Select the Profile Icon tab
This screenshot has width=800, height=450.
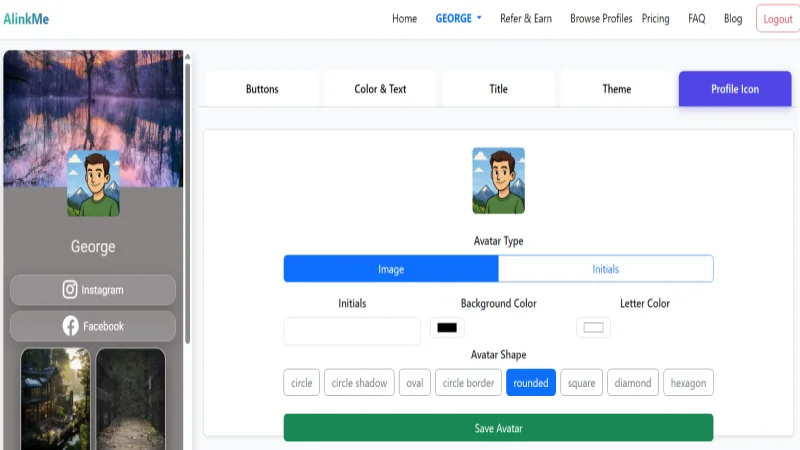click(735, 89)
